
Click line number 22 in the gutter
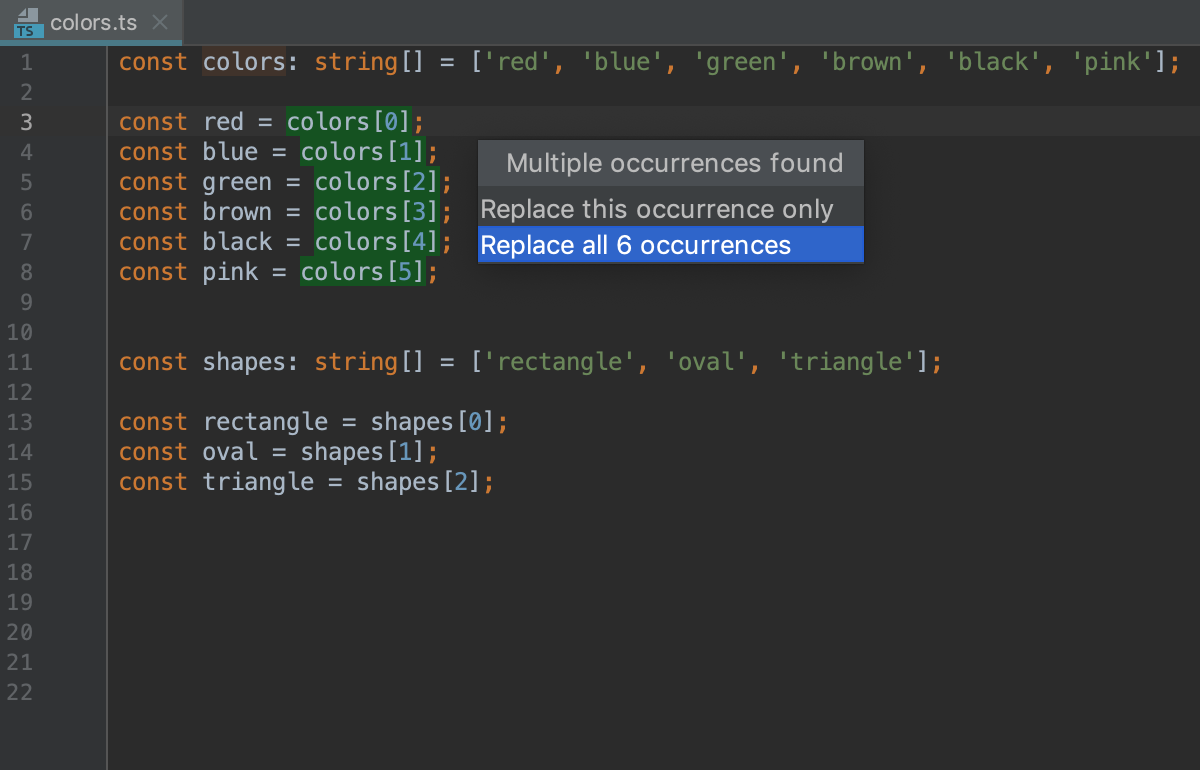pyautogui.click(x=19, y=692)
